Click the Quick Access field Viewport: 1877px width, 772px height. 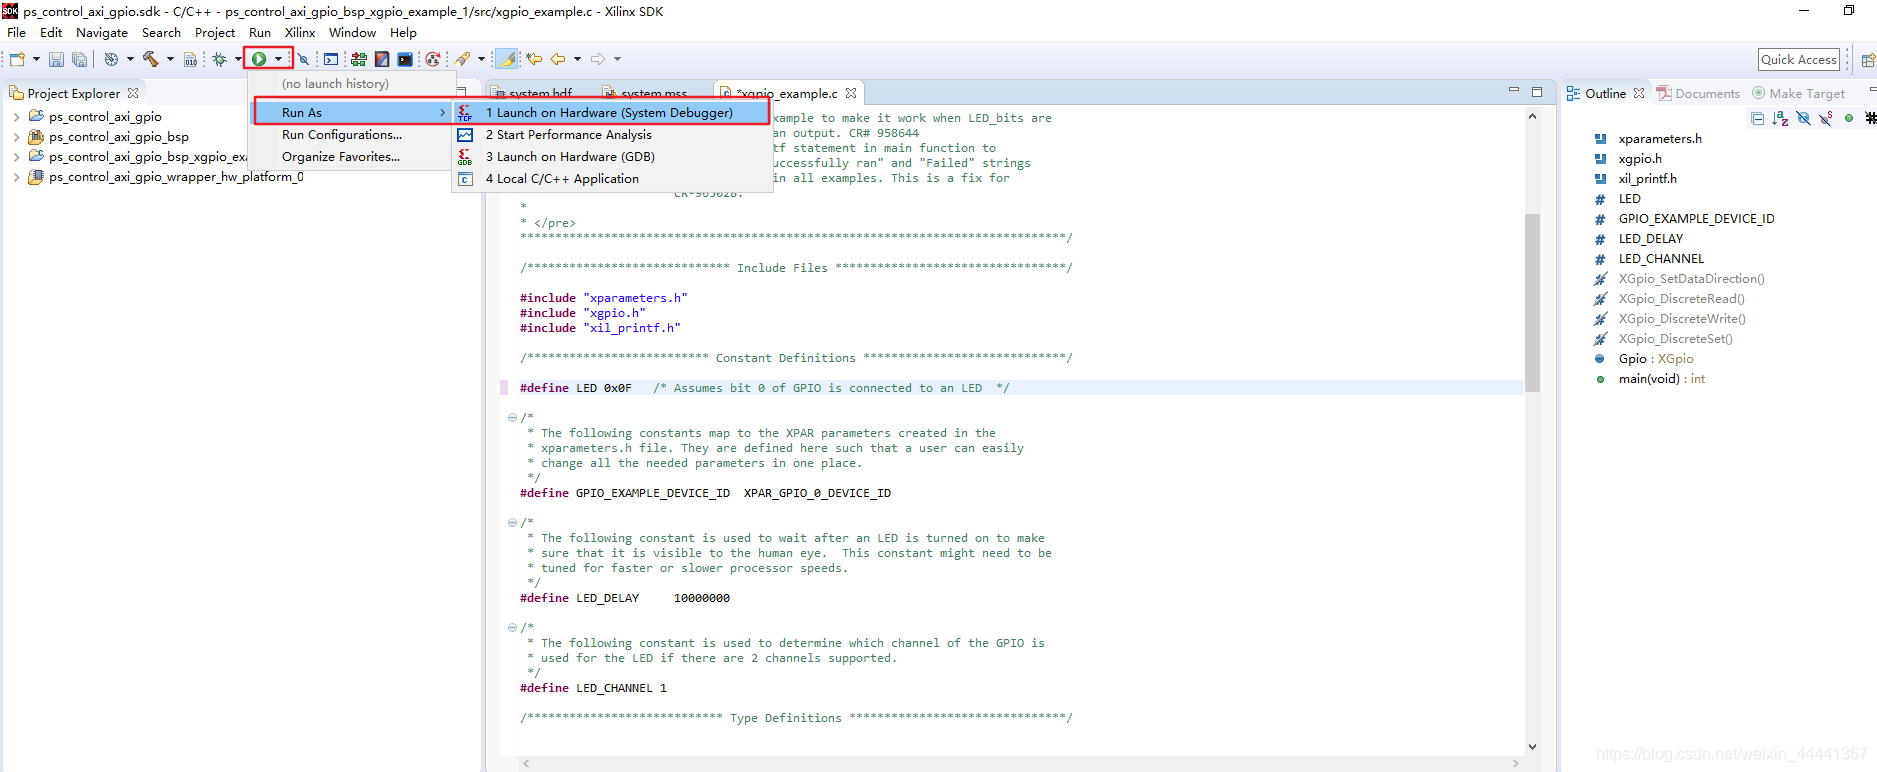pyautogui.click(x=1799, y=60)
